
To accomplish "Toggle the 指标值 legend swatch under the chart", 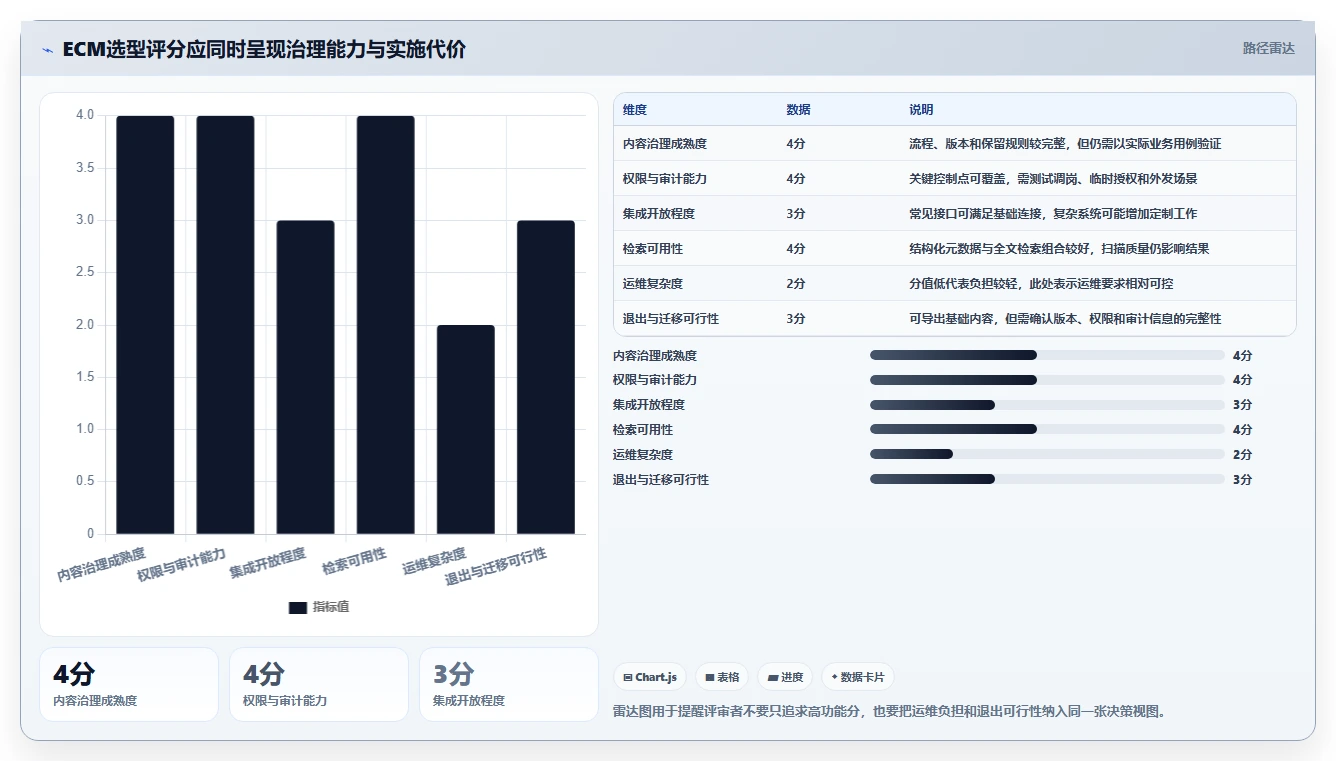I will 298,607.
